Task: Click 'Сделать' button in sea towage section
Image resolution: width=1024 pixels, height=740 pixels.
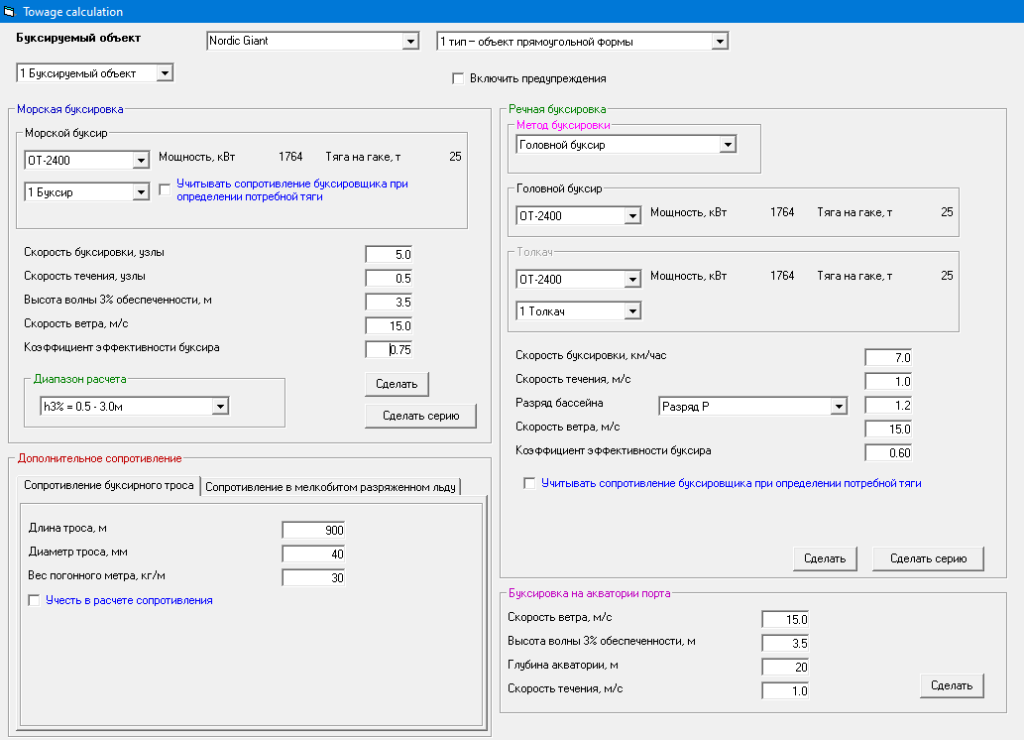Action: tap(396, 384)
